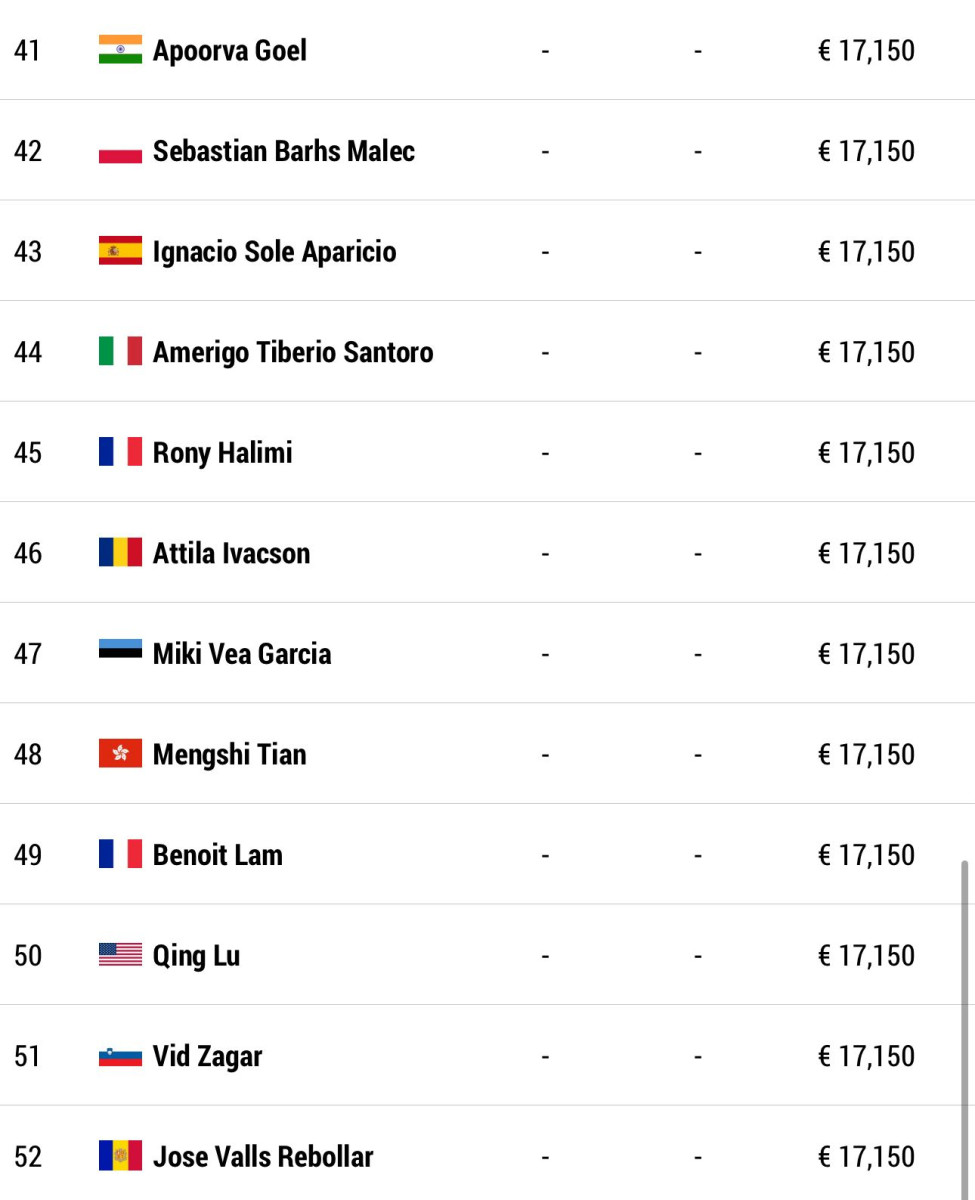Click the € 17,150 payout for Vid Zagar
This screenshot has width=975, height=1200.
(866, 1056)
